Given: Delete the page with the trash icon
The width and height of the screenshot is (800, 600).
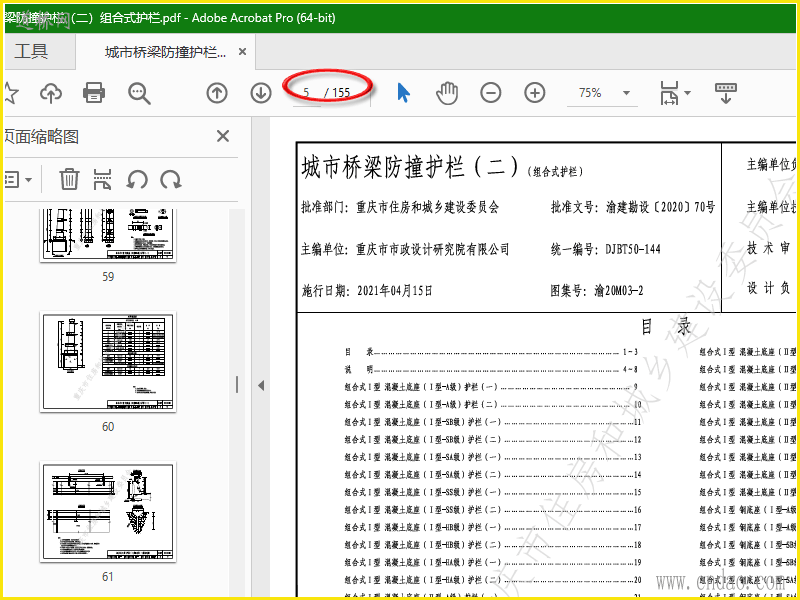Looking at the screenshot, I should click(x=69, y=180).
